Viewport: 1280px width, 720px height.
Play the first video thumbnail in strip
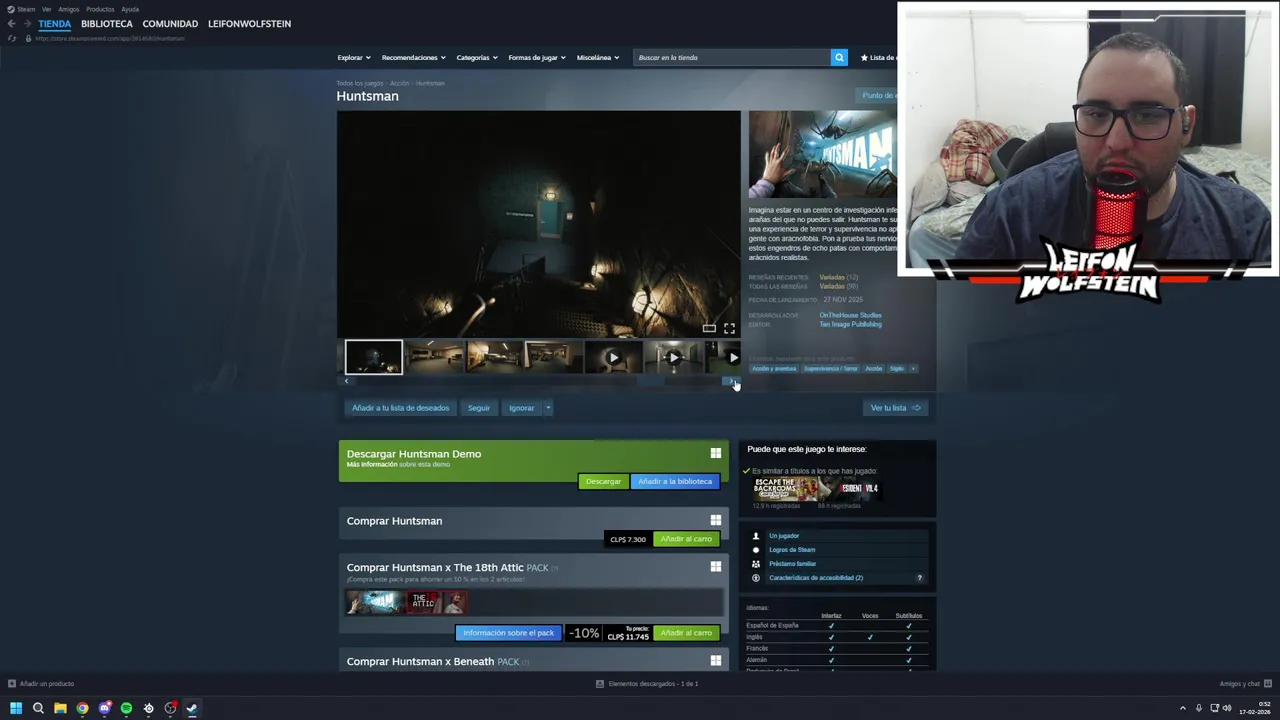613,357
